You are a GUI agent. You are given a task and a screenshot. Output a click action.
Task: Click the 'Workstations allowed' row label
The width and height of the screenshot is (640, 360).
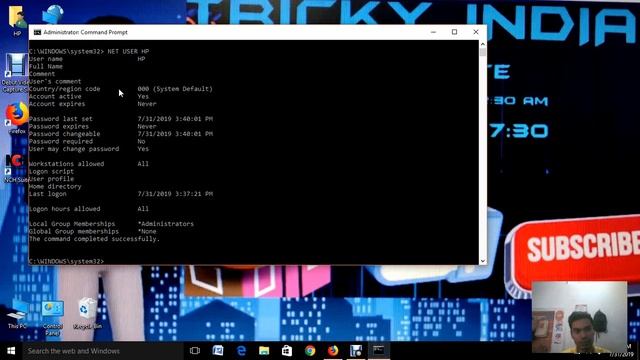tap(67, 164)
